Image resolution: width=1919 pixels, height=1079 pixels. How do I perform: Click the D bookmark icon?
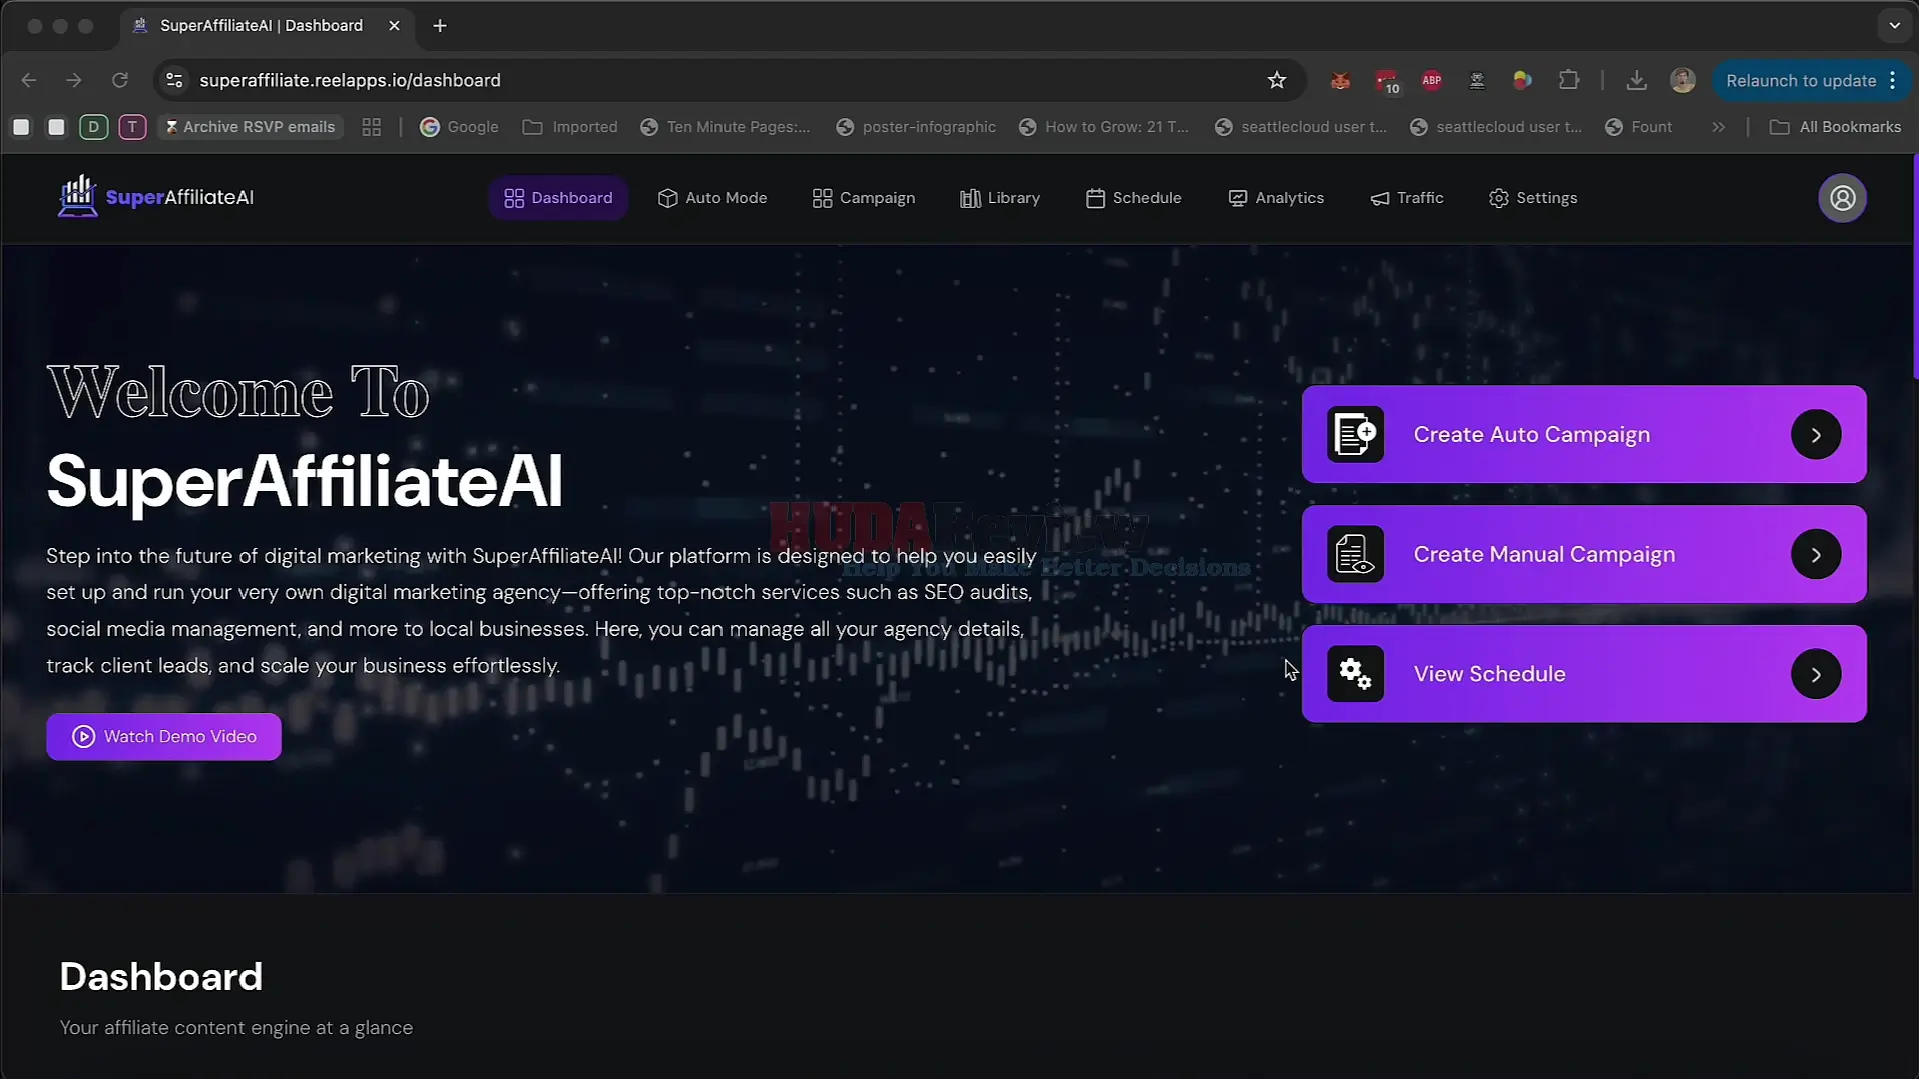pyautogui.click(x=94, y=127)
